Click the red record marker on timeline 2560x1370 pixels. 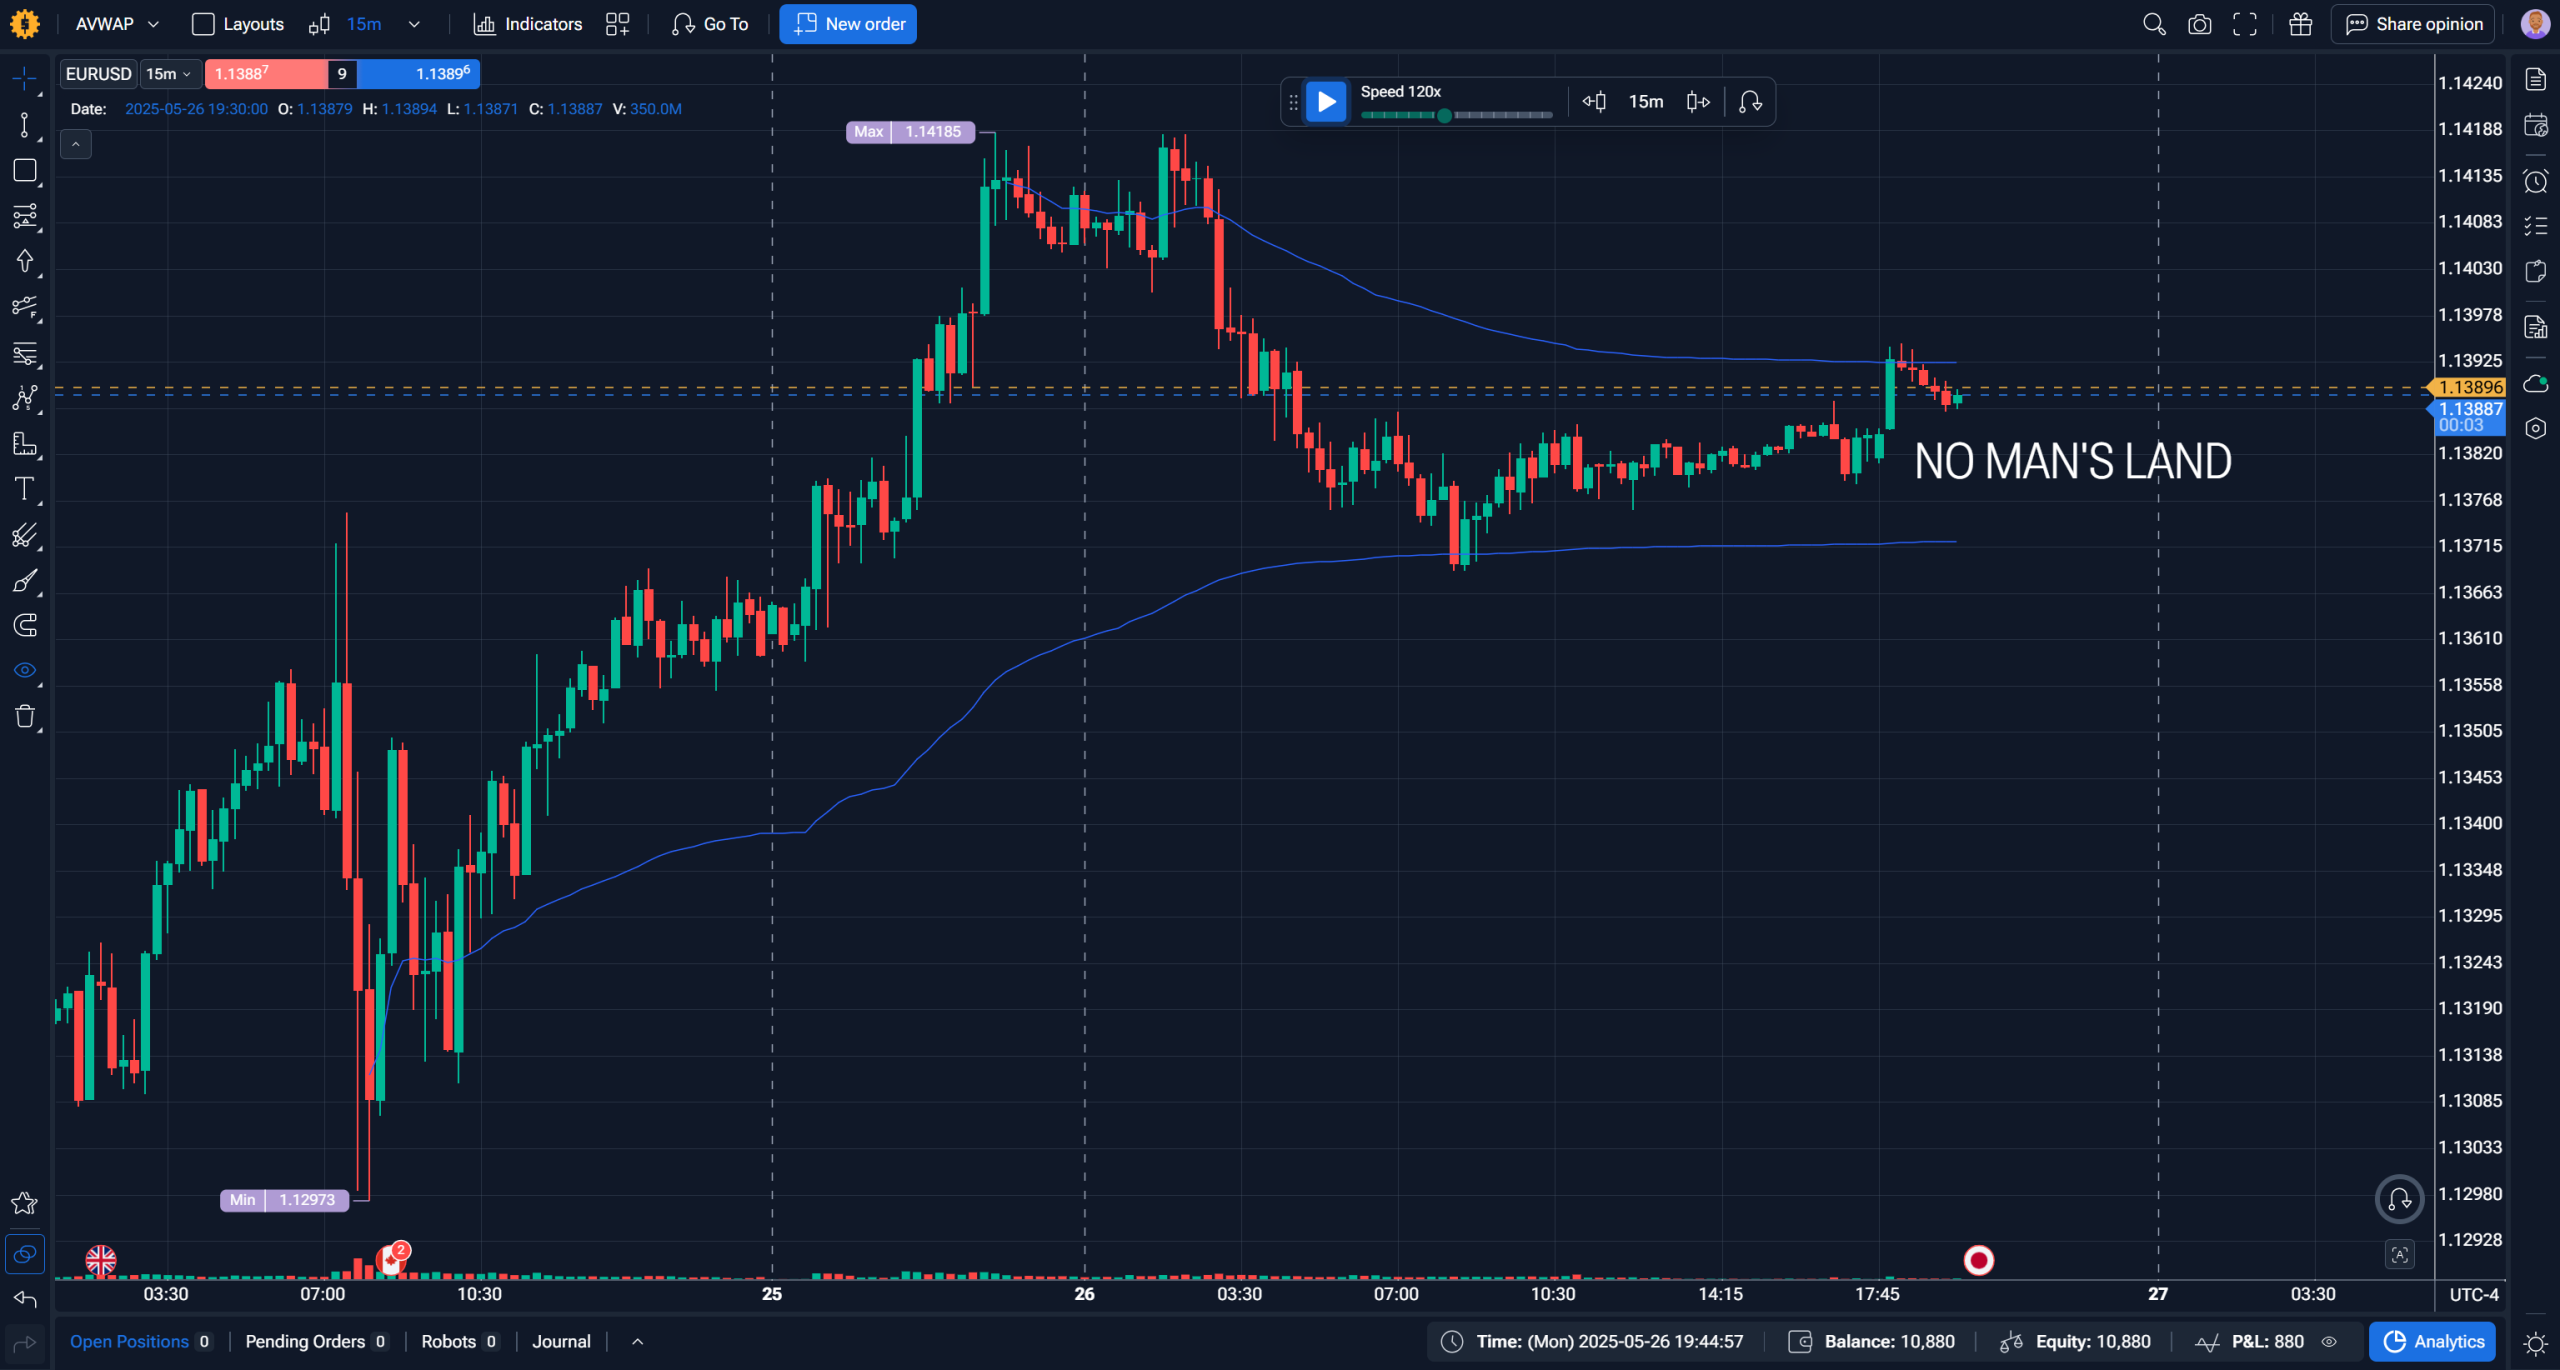click(x=1979, y=1260)
